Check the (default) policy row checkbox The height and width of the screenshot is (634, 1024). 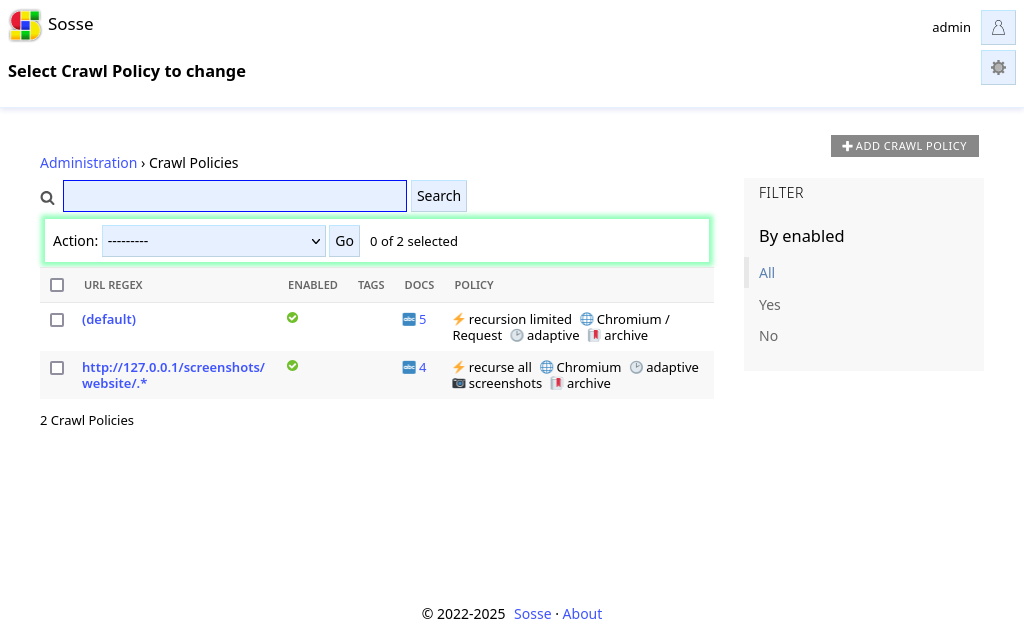click(x=57, y=320)
